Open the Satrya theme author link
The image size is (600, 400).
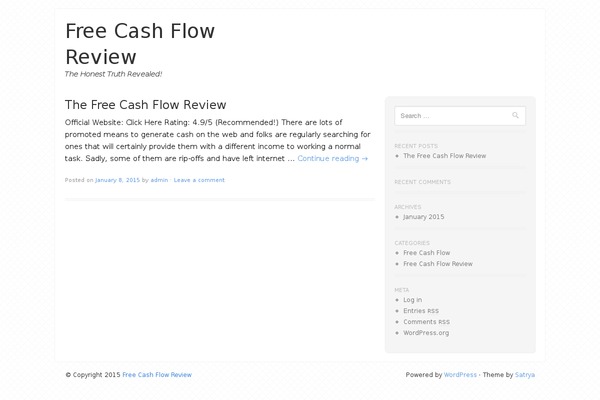525,375
